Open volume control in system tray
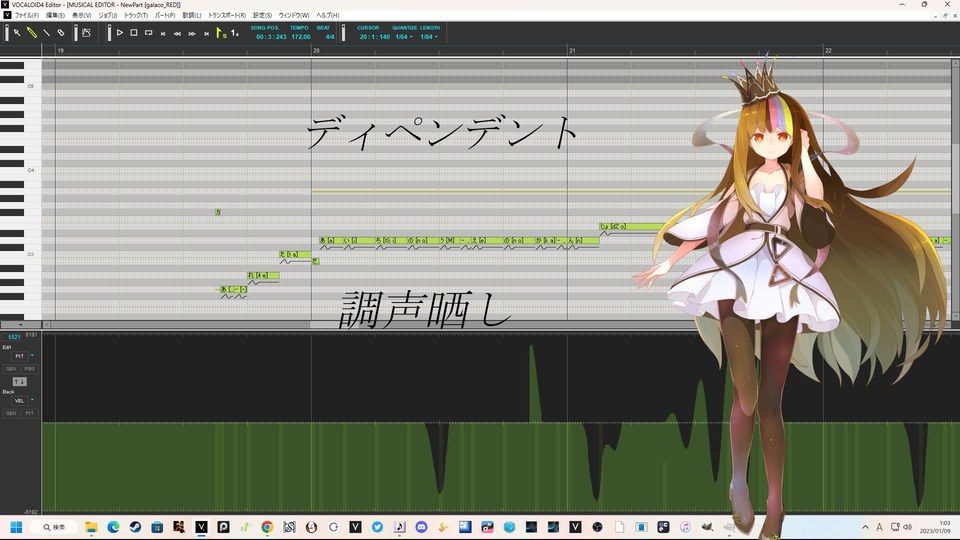The width and height of the screenshot is (960, 540). pos(907,527)
